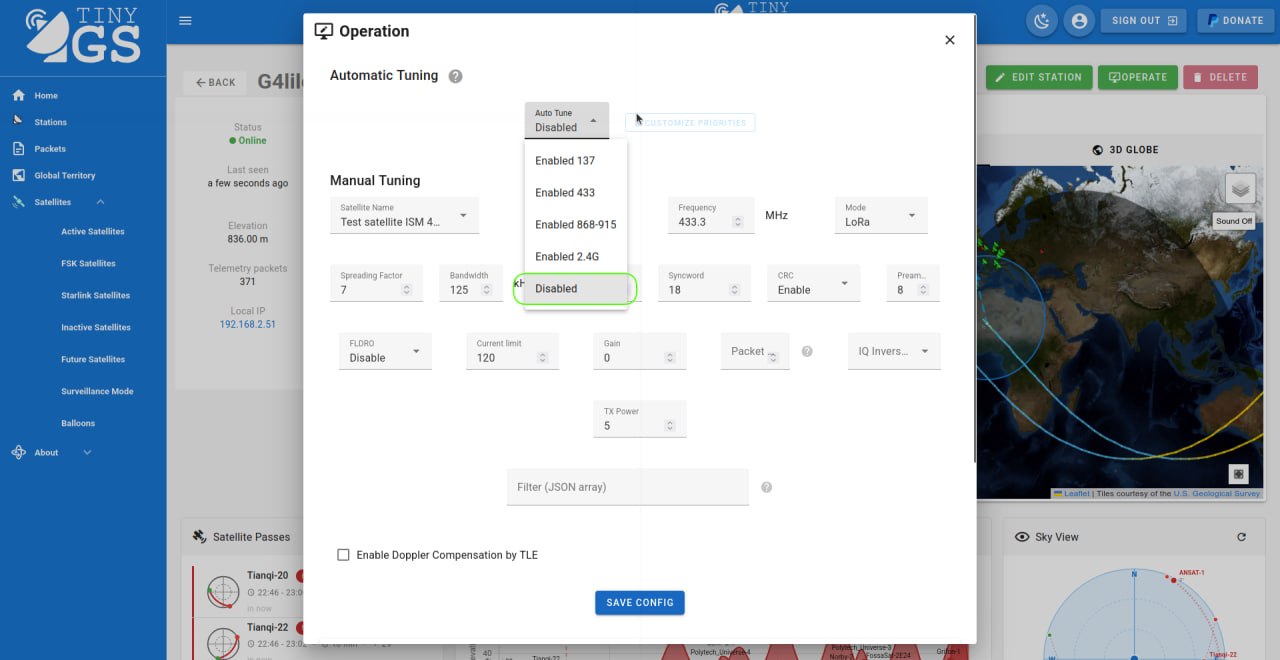Open the Satellite Name dropdown
Screen dimensions: 1280x660
(404, 215)
